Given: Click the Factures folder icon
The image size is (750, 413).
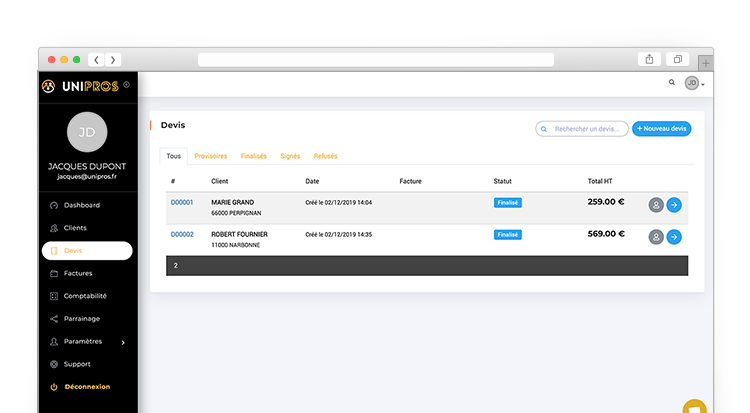Looking at the screenshot, I should pyautogui.click(x=54, y=273).
